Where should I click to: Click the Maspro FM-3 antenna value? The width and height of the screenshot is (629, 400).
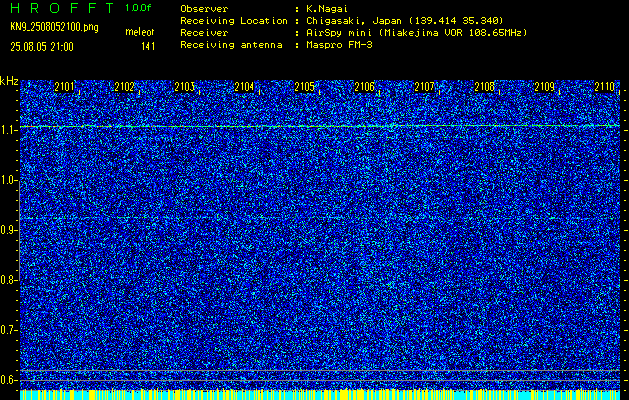pos(339,45)
